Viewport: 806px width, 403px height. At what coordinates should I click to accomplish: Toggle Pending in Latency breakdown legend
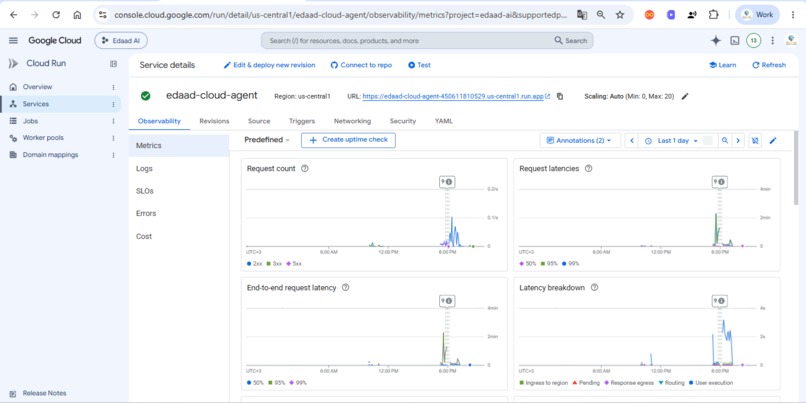click(x=585, y=382)
